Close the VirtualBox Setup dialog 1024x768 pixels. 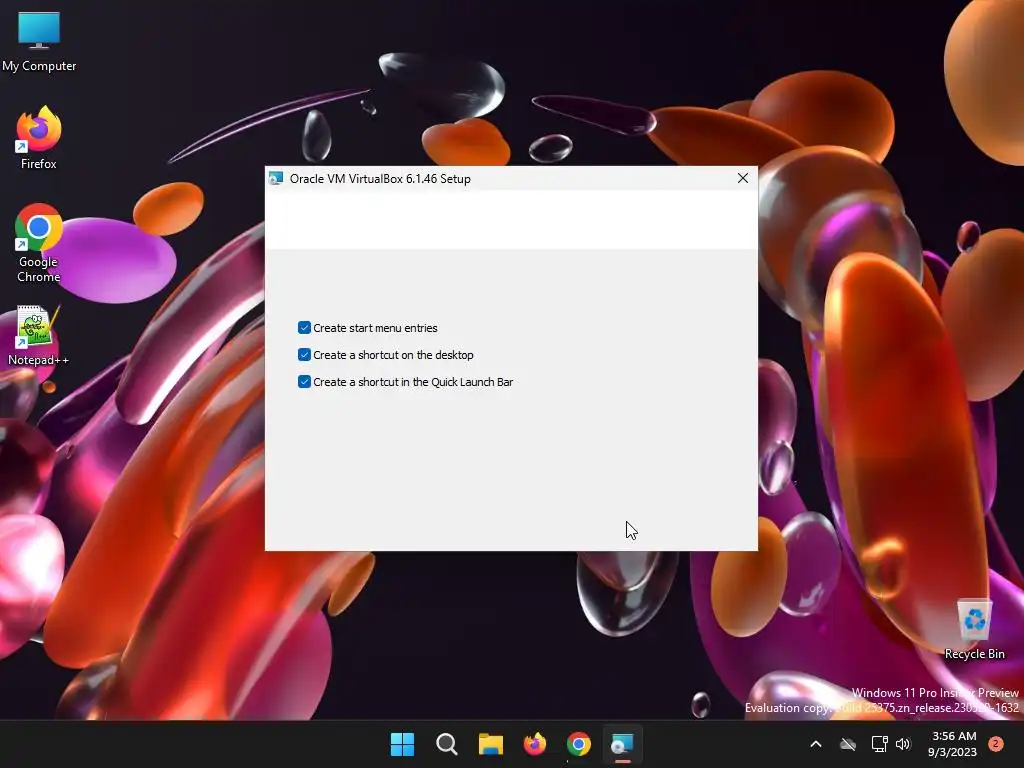click(743, 178)
